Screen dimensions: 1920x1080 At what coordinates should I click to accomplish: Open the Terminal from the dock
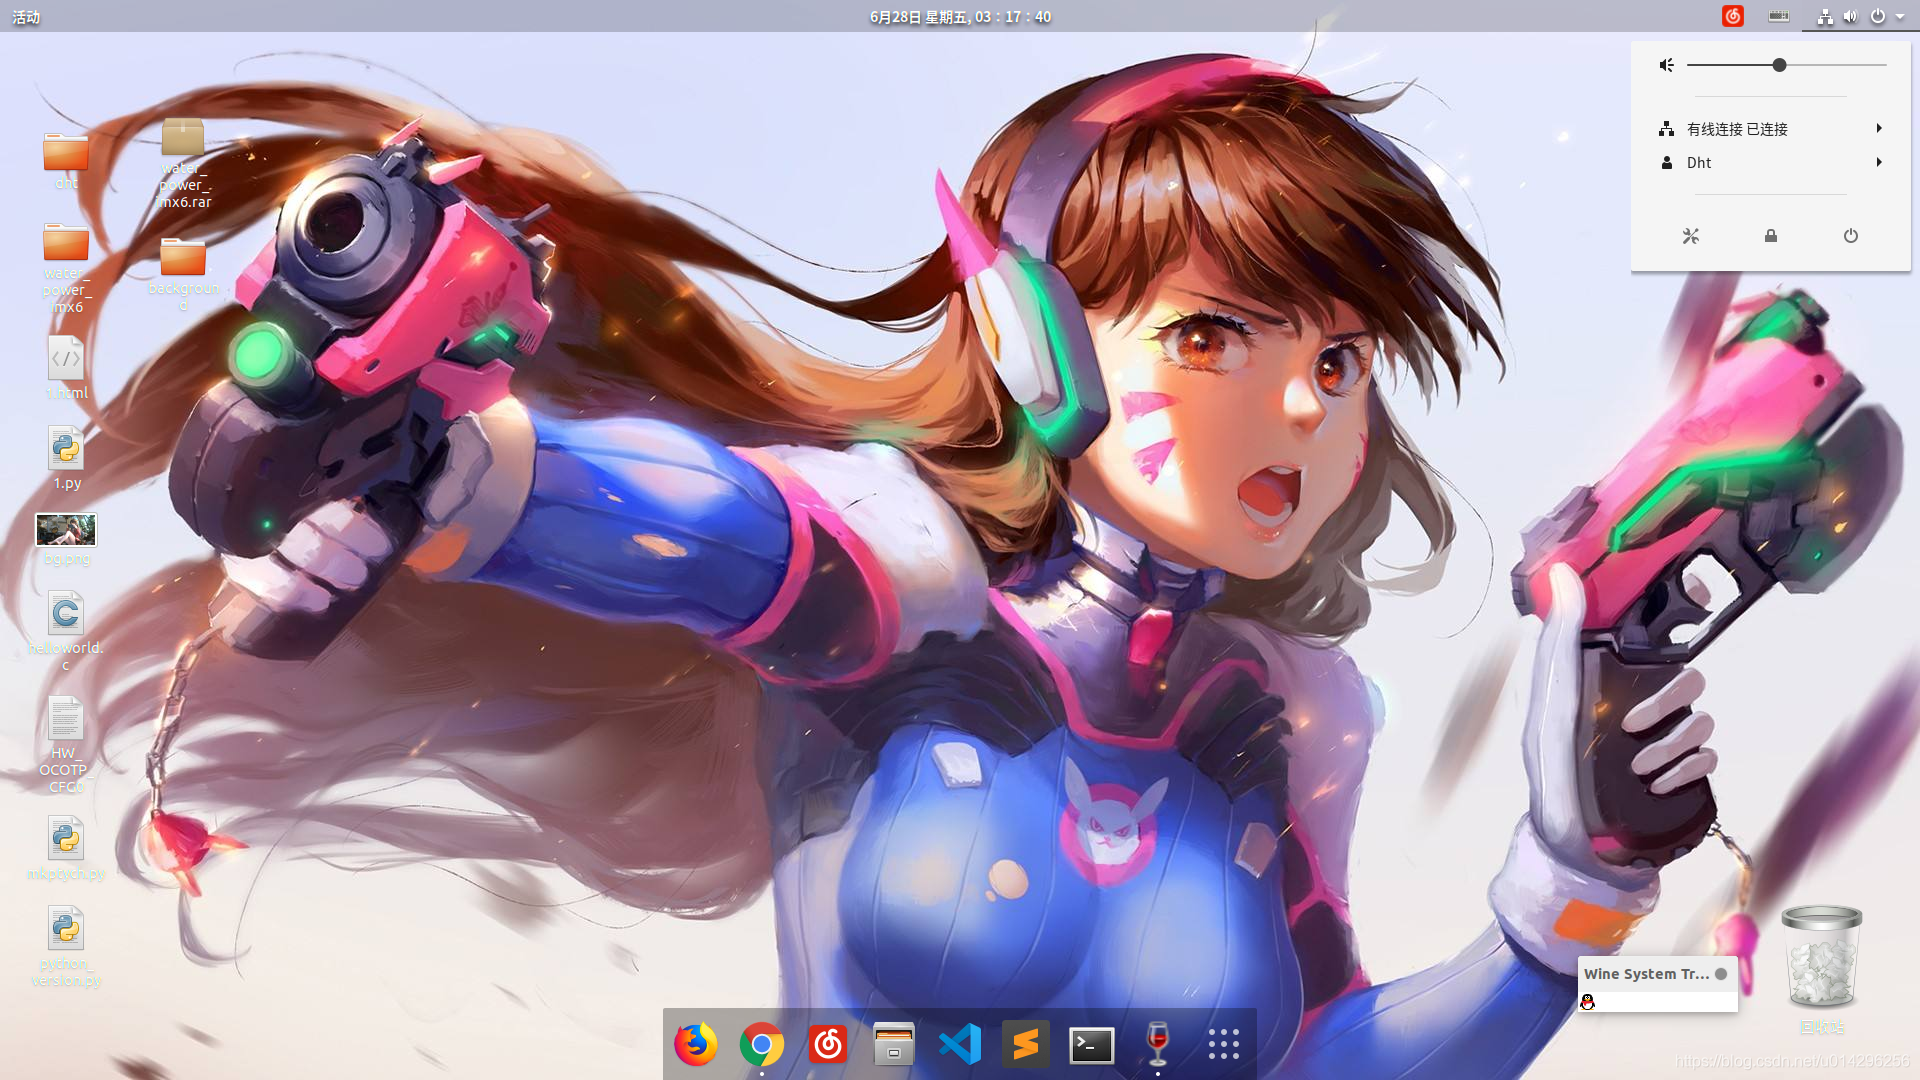point(1092,1045)
